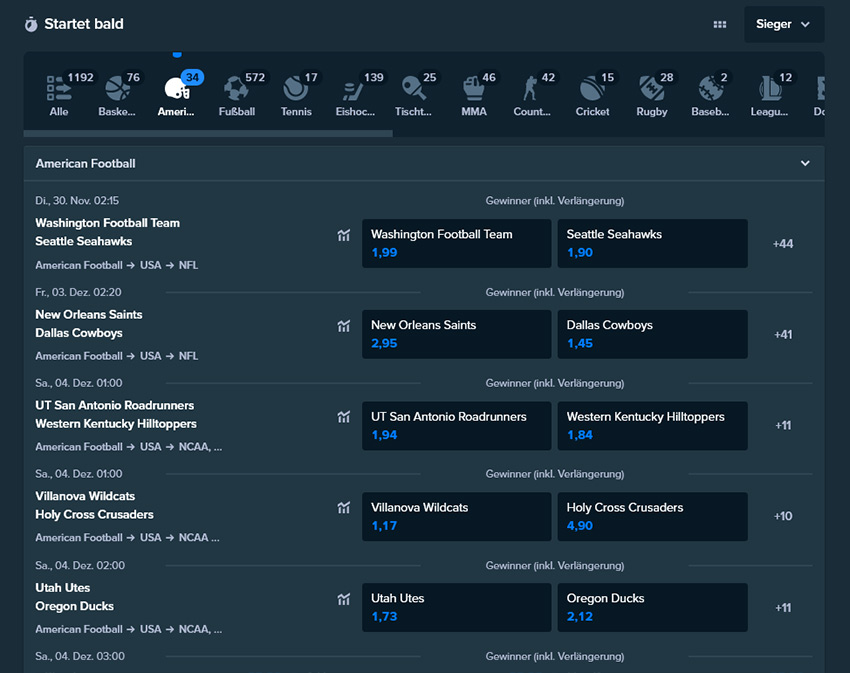Select the Eishockey category icon

(355, 89)
